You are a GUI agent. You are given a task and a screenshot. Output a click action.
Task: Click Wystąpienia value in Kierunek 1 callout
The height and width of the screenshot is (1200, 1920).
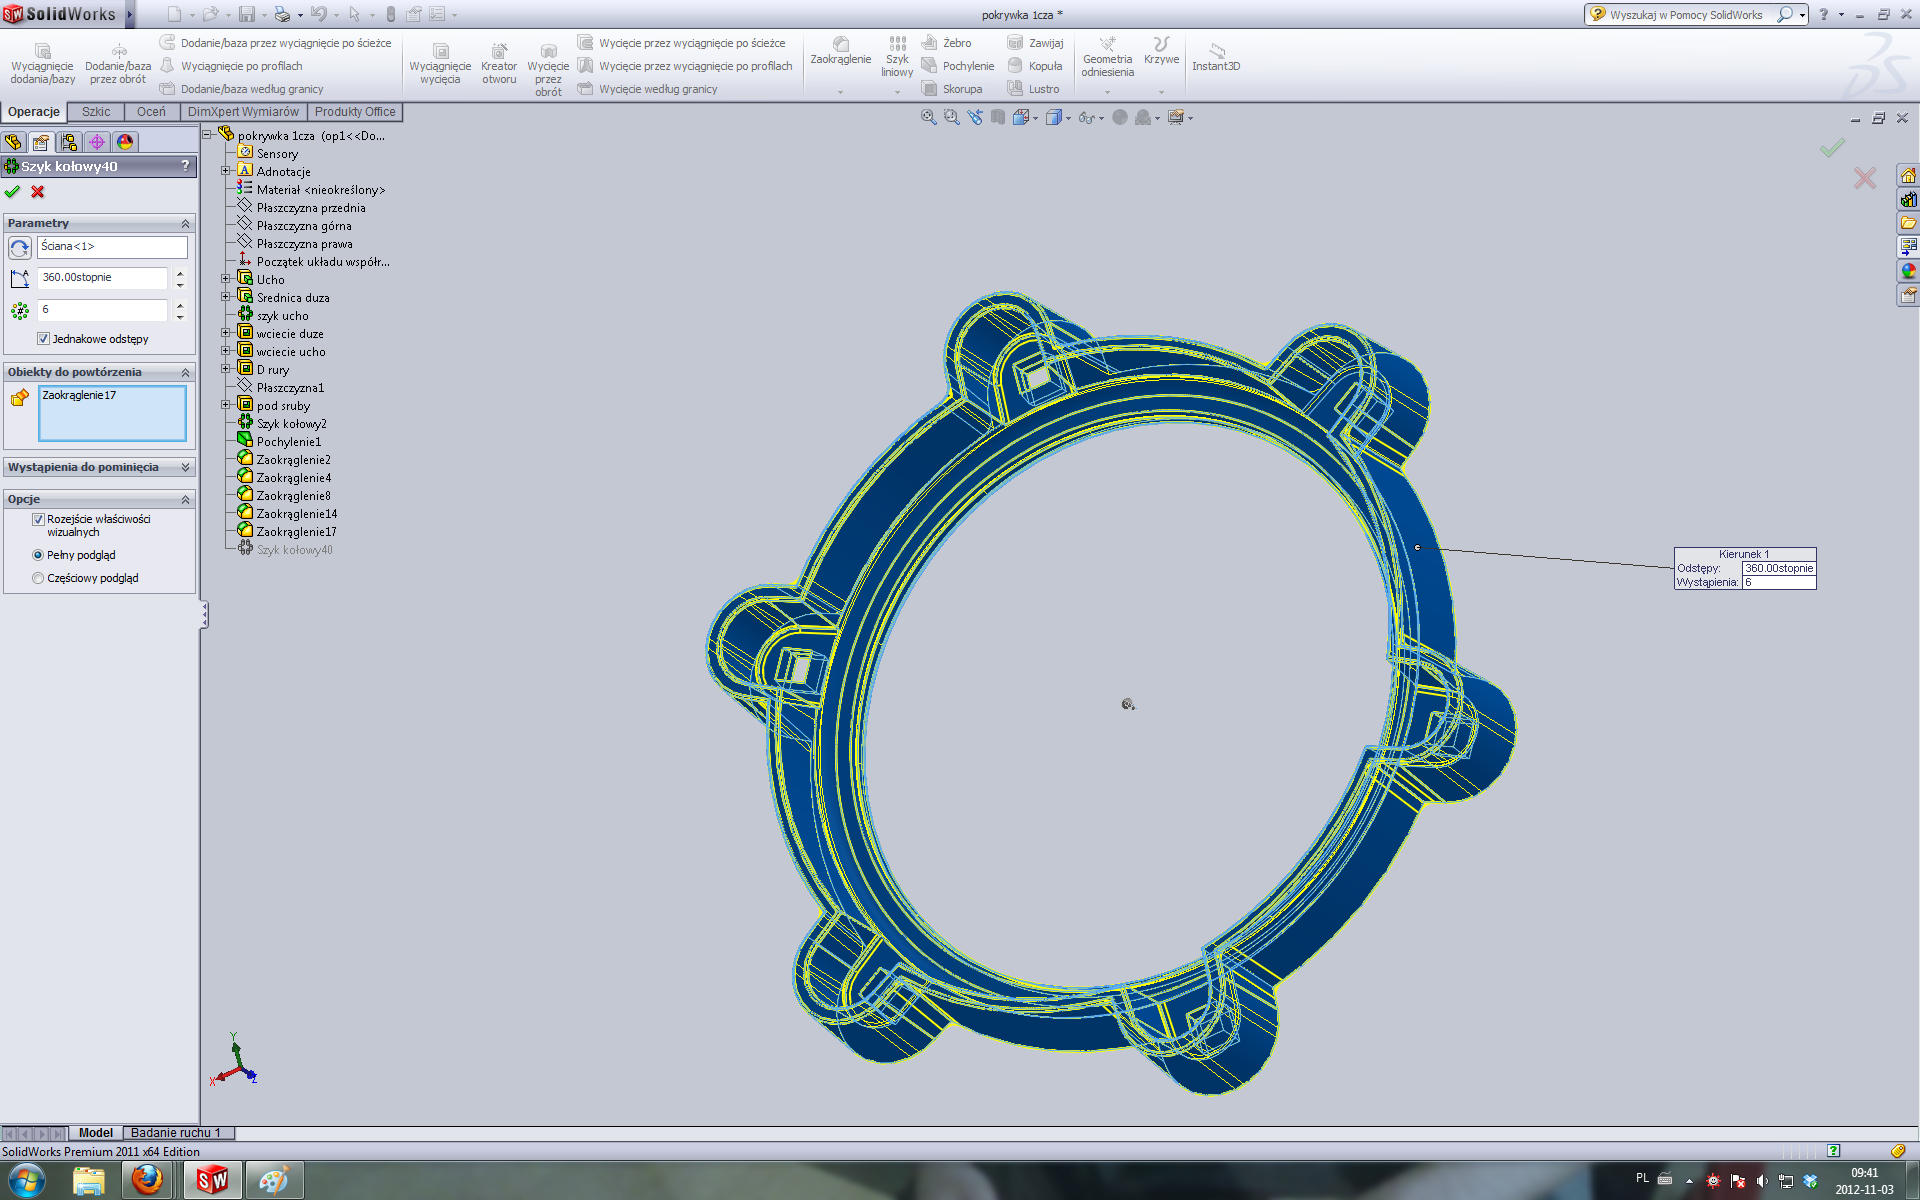click(1779, 582)
